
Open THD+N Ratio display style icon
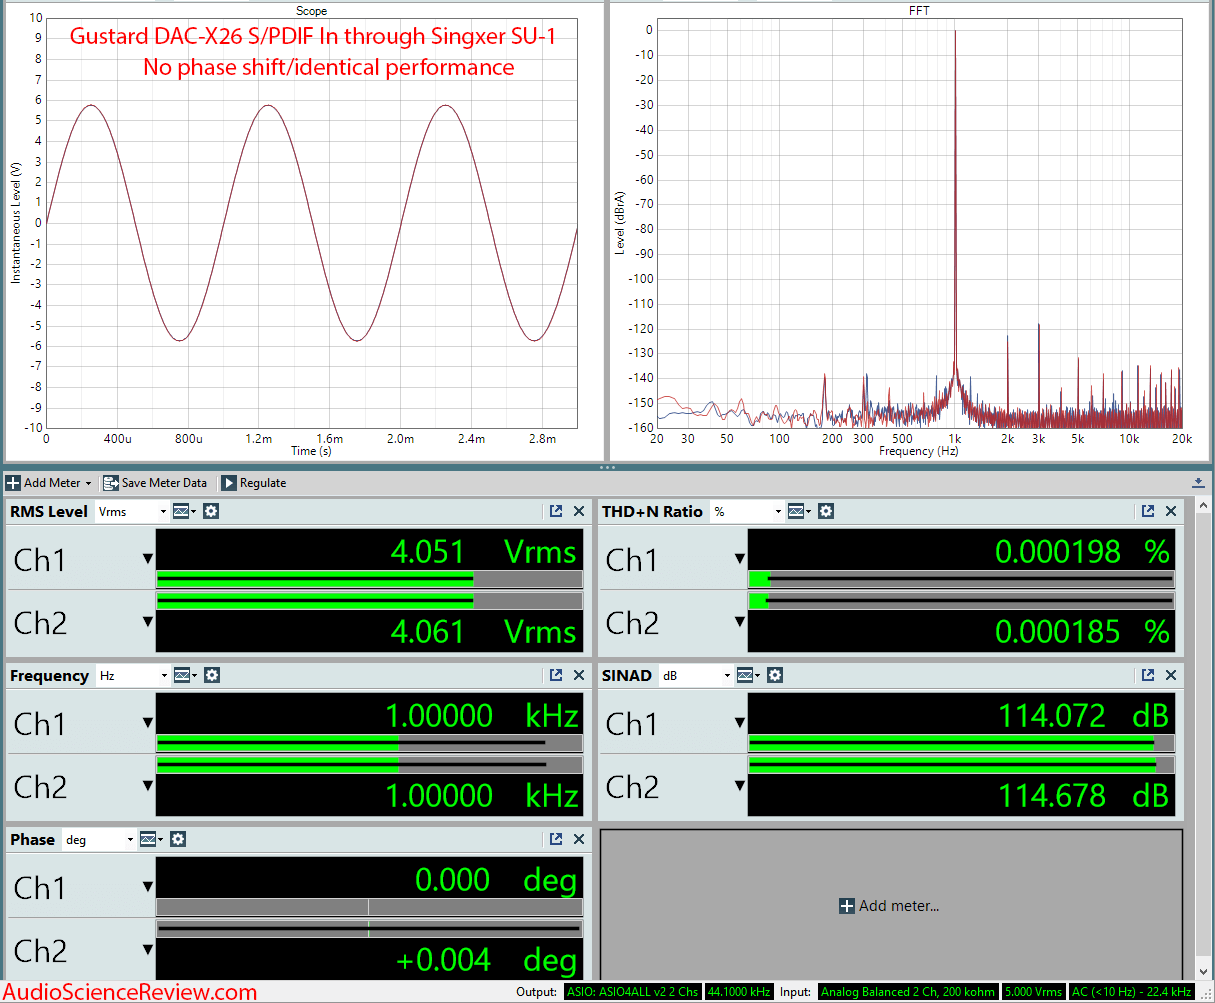tap(798, 511)
